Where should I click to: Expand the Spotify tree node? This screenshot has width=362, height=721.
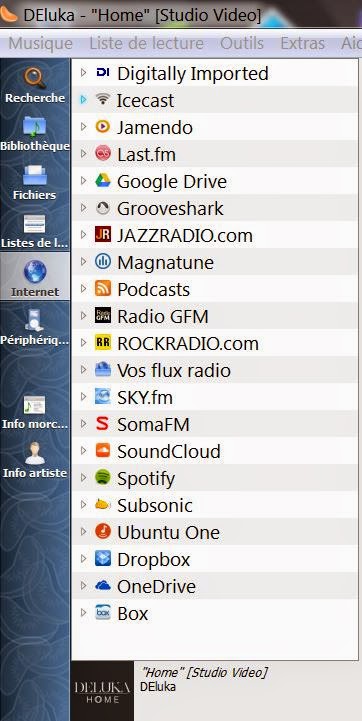[x=83, y=478]
